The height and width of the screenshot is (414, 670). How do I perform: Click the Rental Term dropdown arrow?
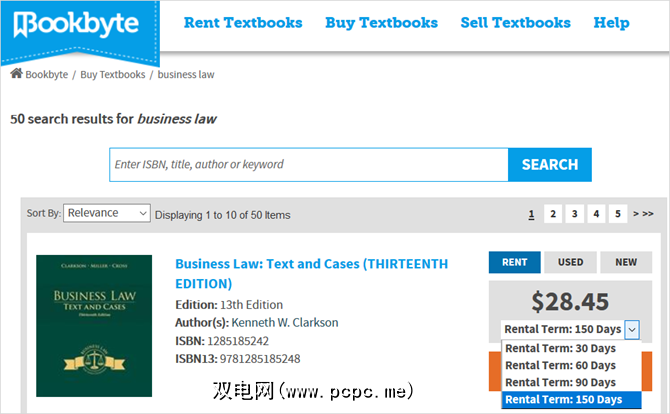tap(632, 329)
